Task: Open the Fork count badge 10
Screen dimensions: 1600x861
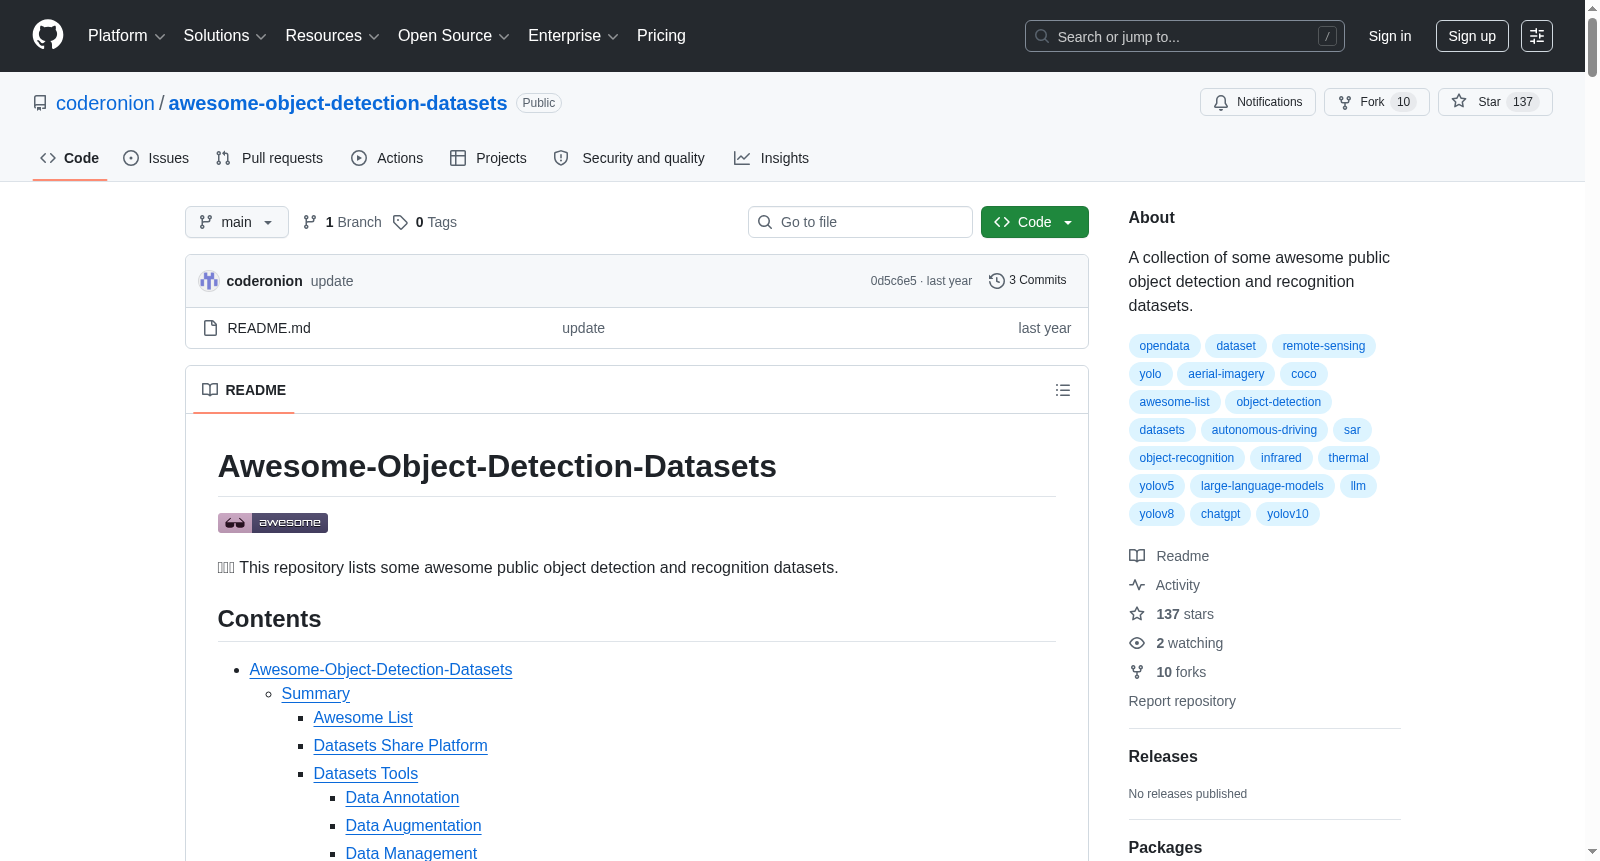Action: pos(1403,102)
